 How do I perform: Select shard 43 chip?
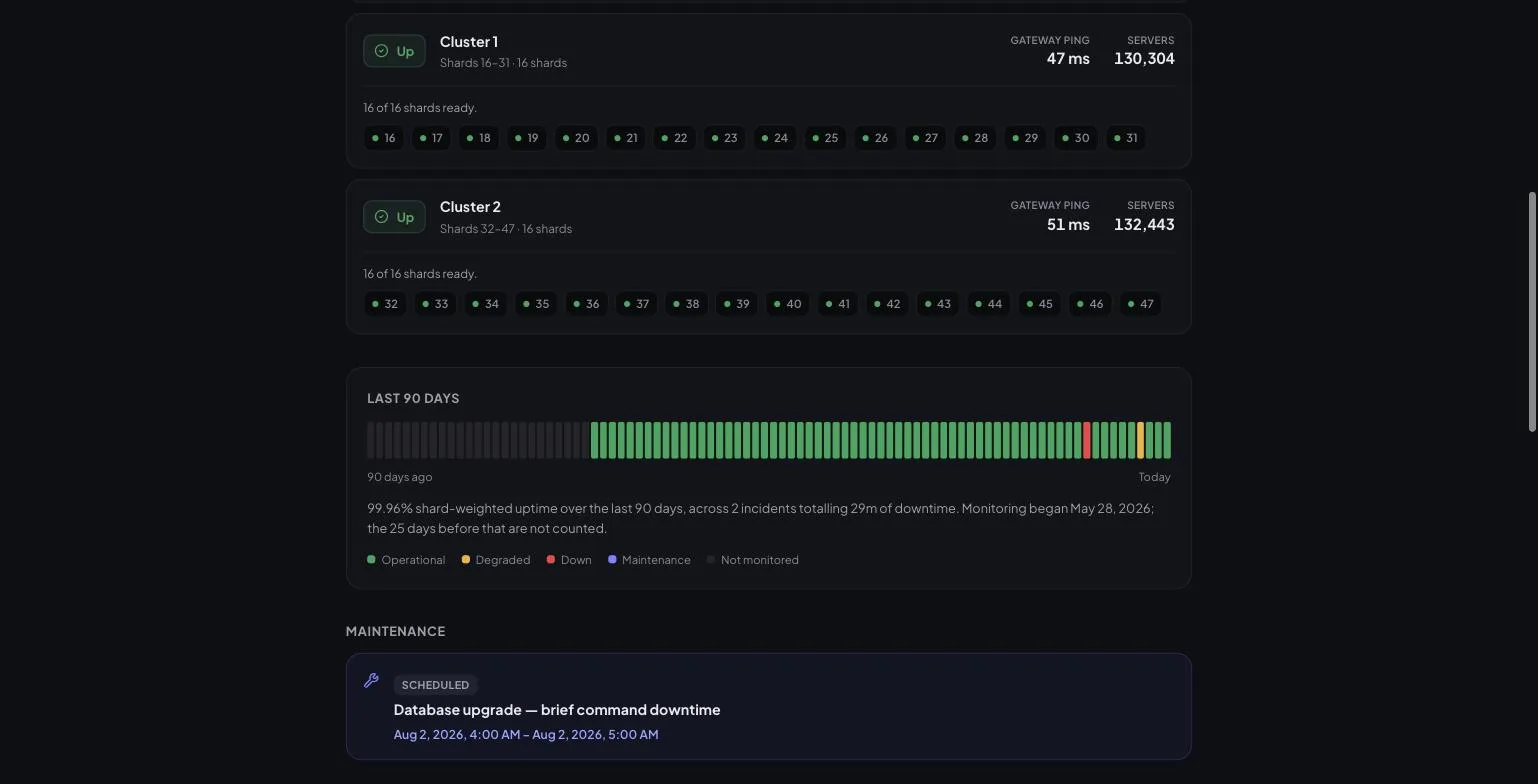(x=937, y=304)
